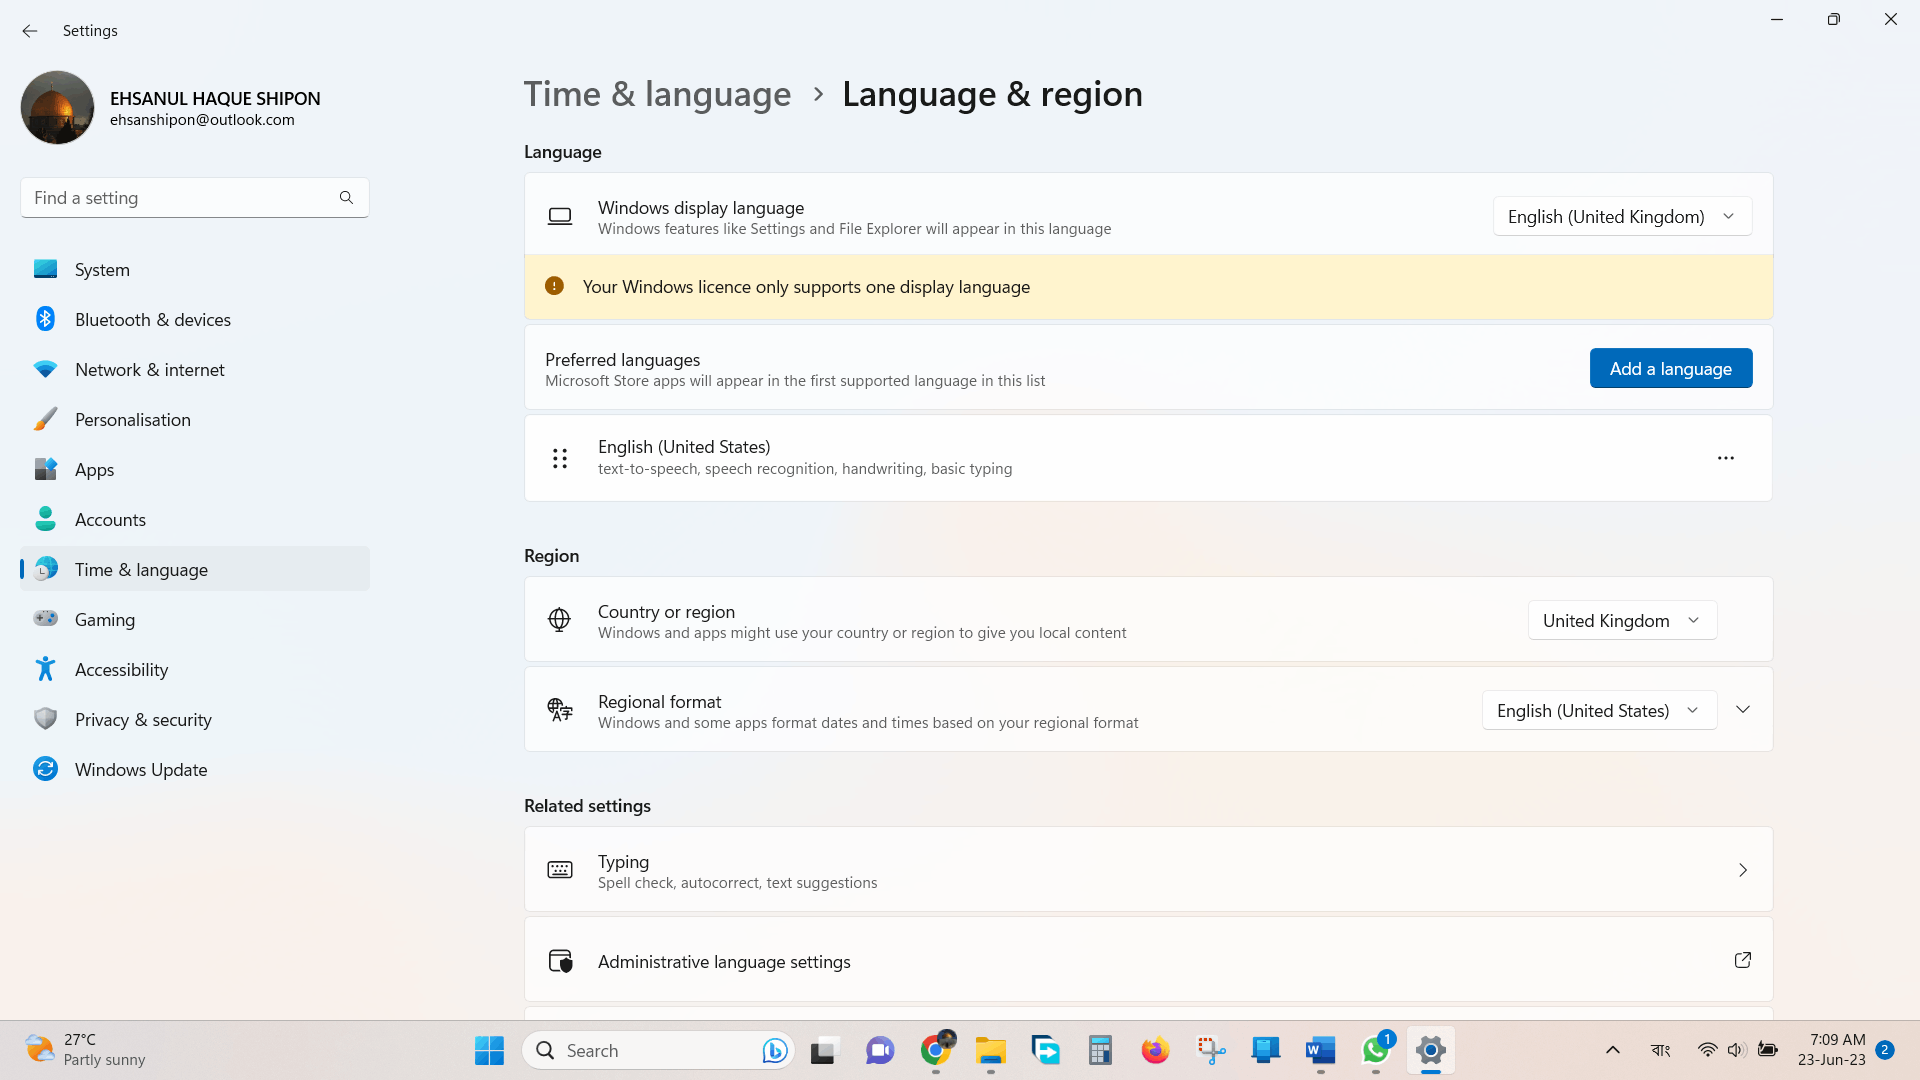
Task: Open Windows Update in the sidebar
Action: coord(195,770)
